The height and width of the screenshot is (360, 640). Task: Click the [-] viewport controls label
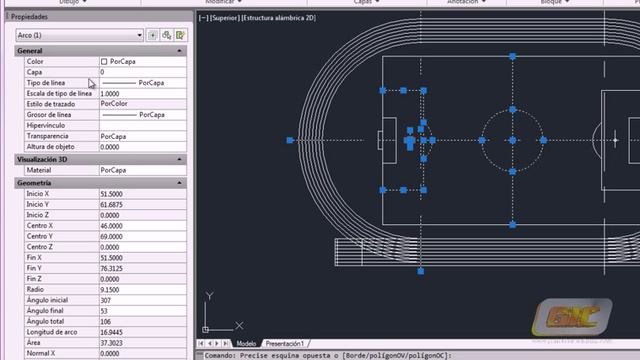coord(203,18)
